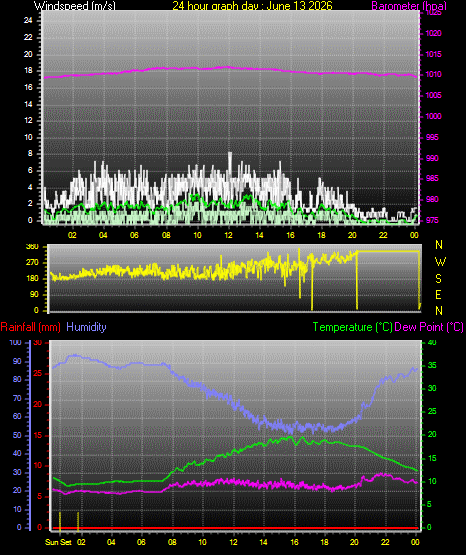Select the "100" humidity axis value
This screenshot has width=466, height=555.
[x=16, y=343]
